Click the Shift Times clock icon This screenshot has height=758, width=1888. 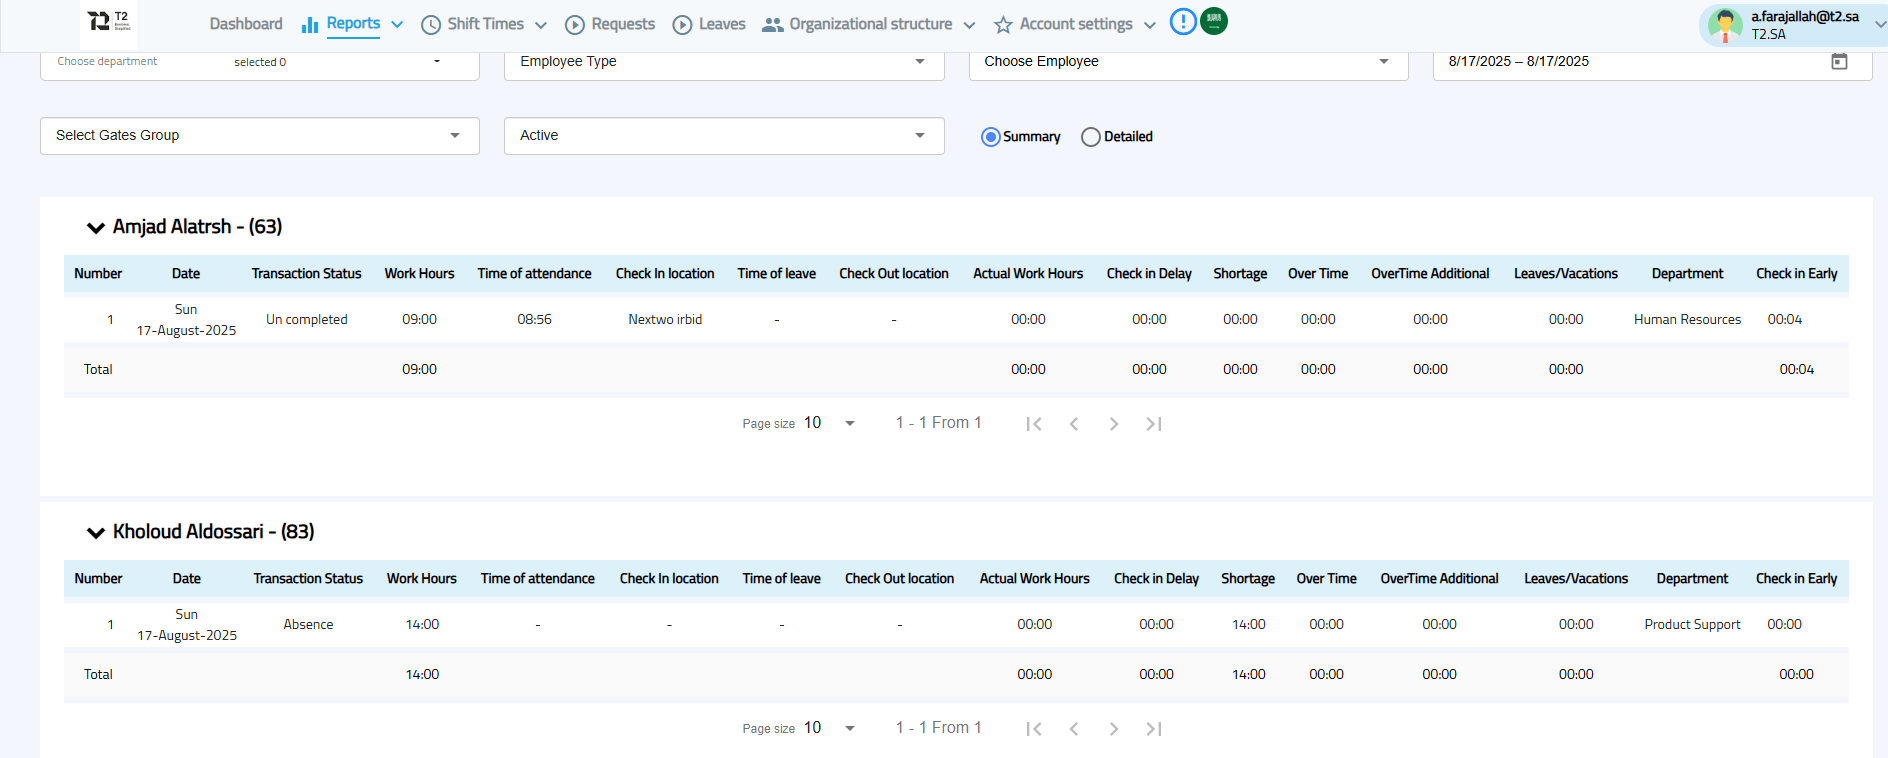click(431, 25)
